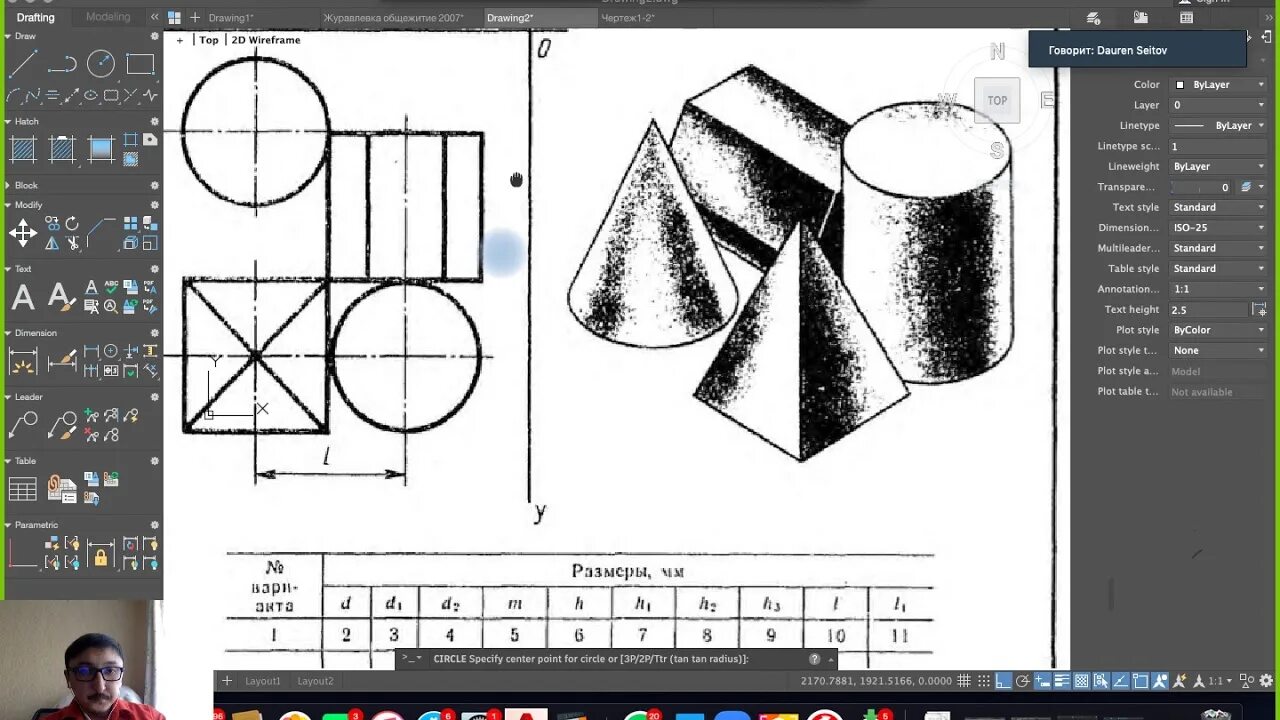
Task: Insert a Table with the Table tool
Action: (22, 489)
